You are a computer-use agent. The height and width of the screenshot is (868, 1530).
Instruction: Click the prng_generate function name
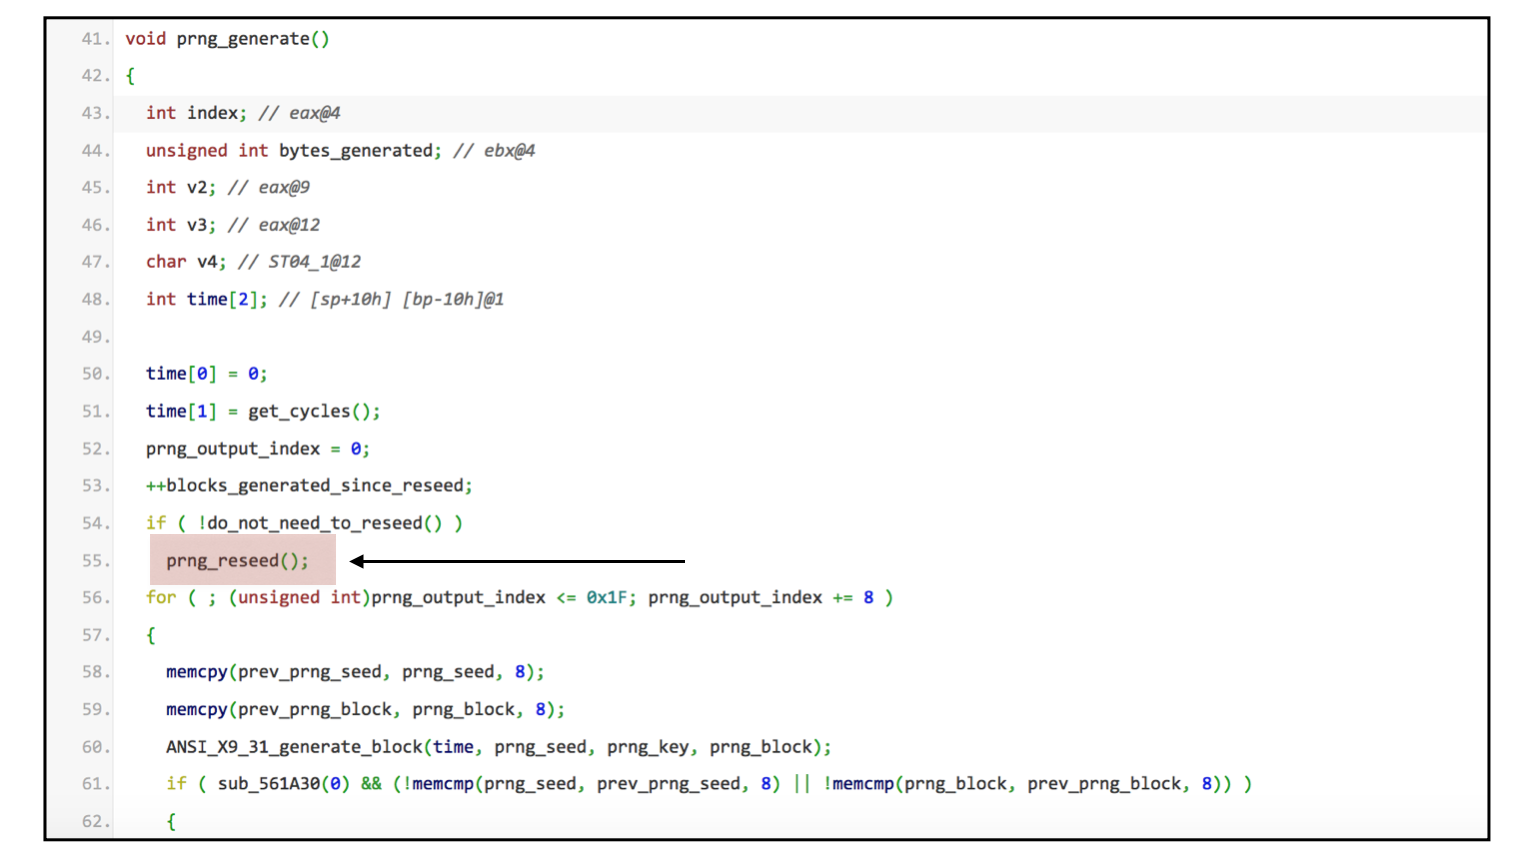242,38
